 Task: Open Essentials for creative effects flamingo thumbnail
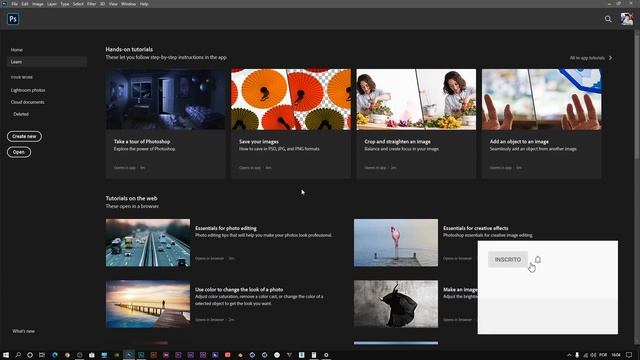396,243
